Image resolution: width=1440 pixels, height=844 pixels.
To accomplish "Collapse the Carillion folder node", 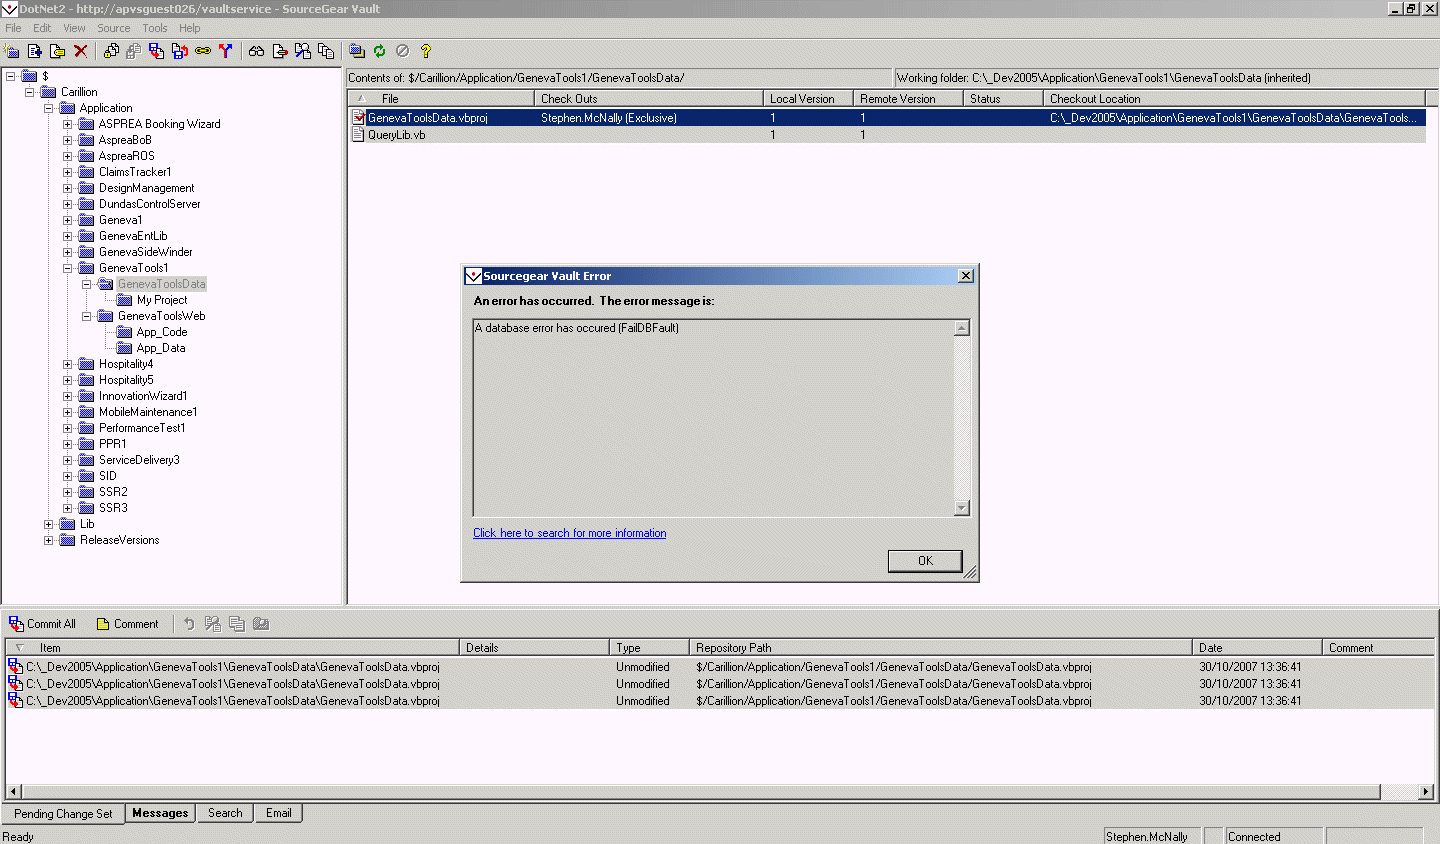I will (30, 92).
